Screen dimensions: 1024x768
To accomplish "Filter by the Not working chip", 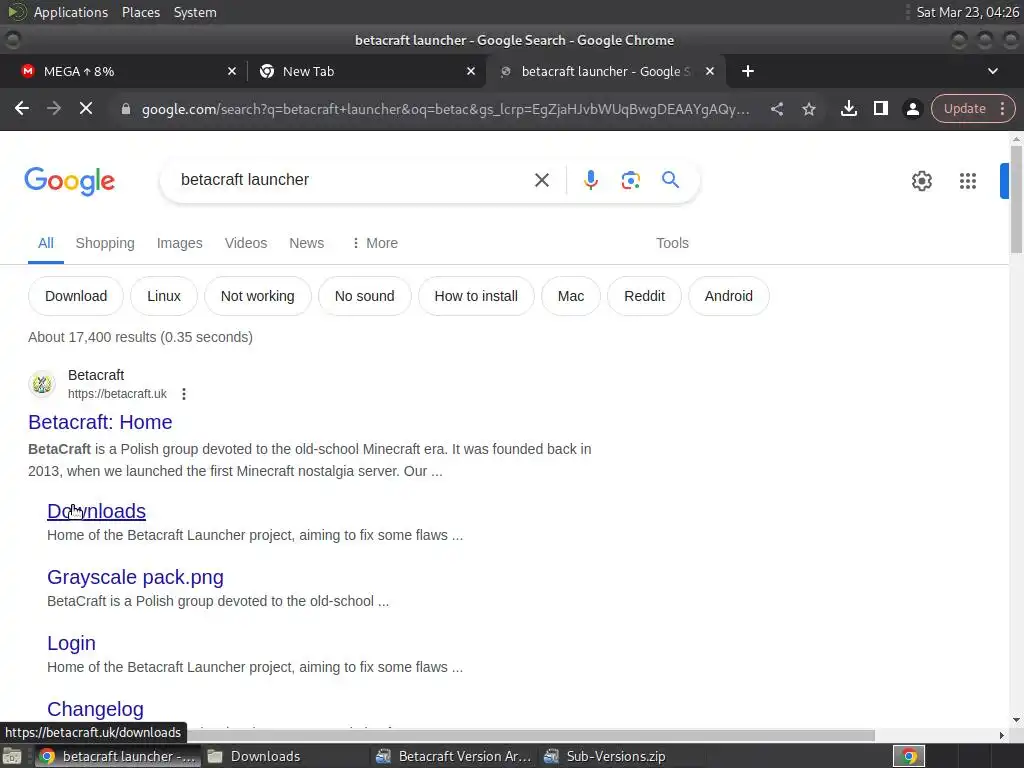I will pos(257,296).
